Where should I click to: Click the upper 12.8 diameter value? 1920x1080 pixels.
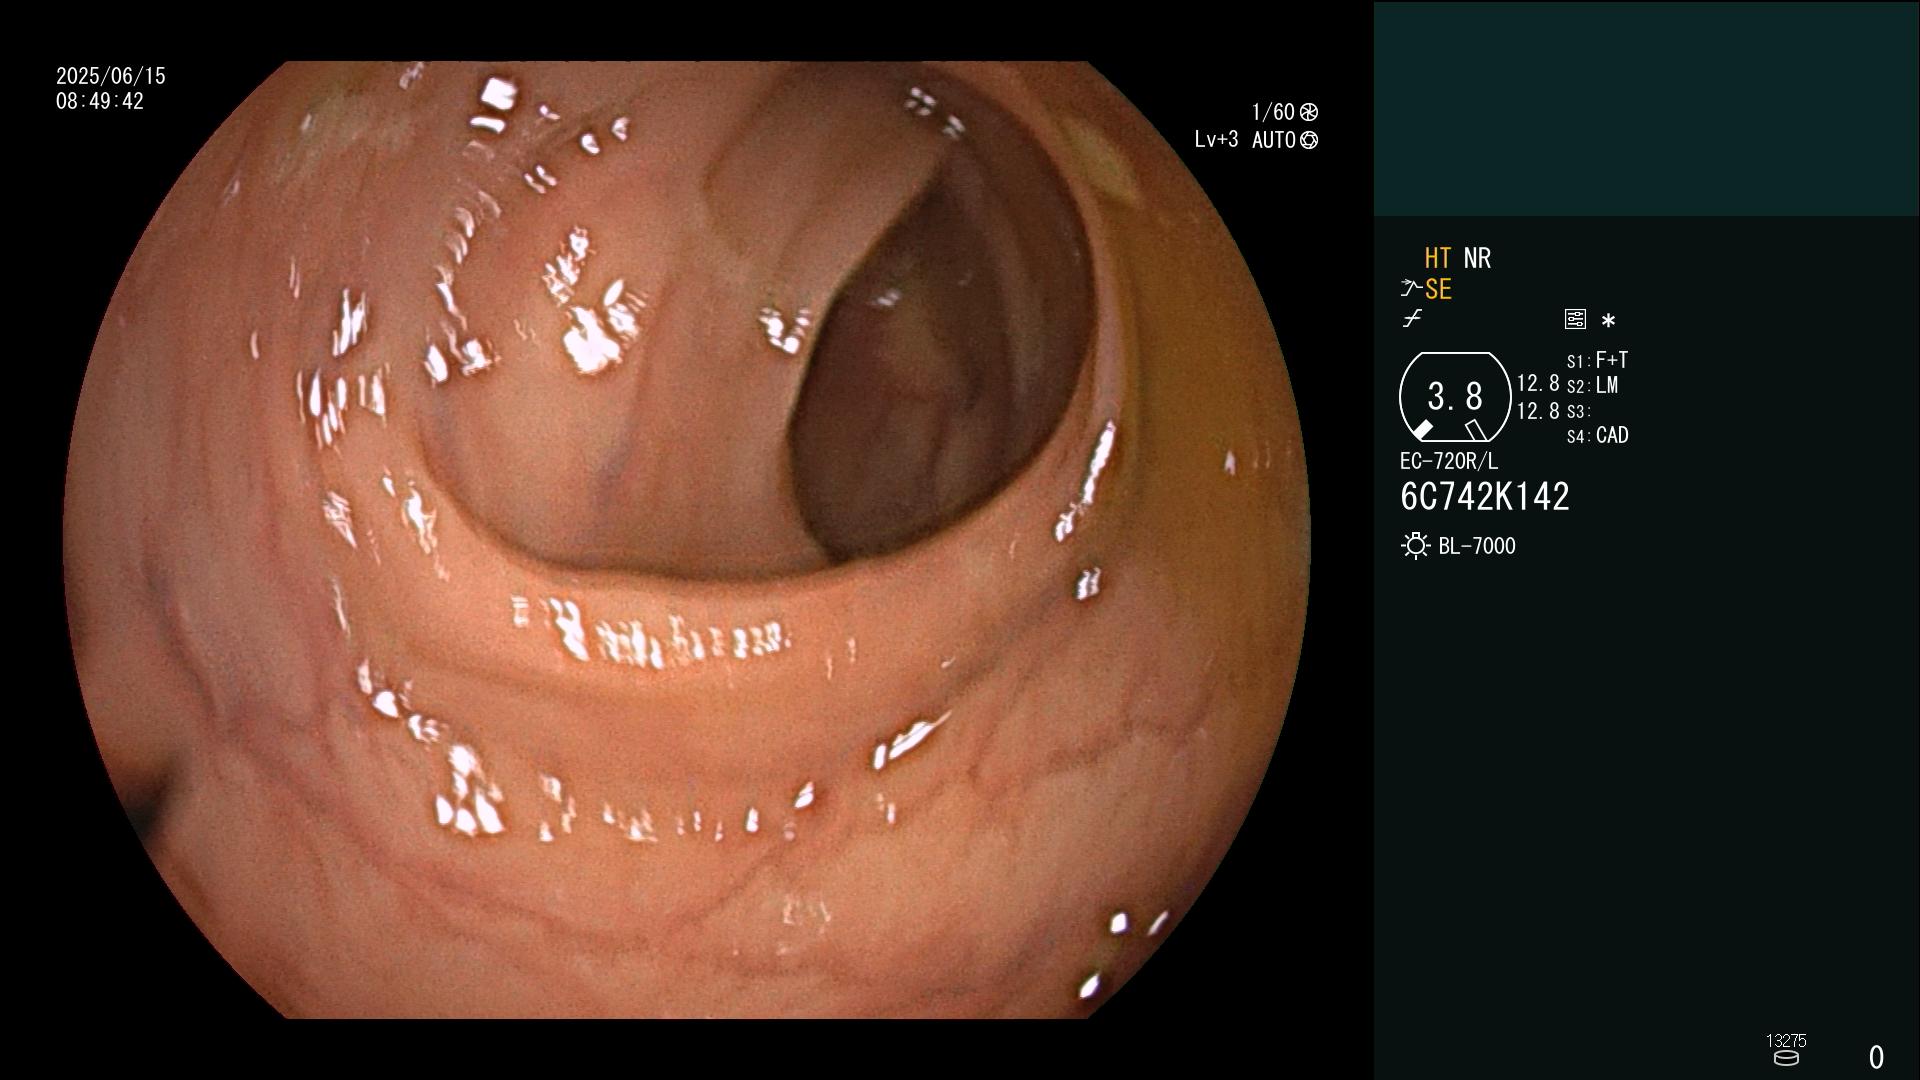coord(1538,384)
